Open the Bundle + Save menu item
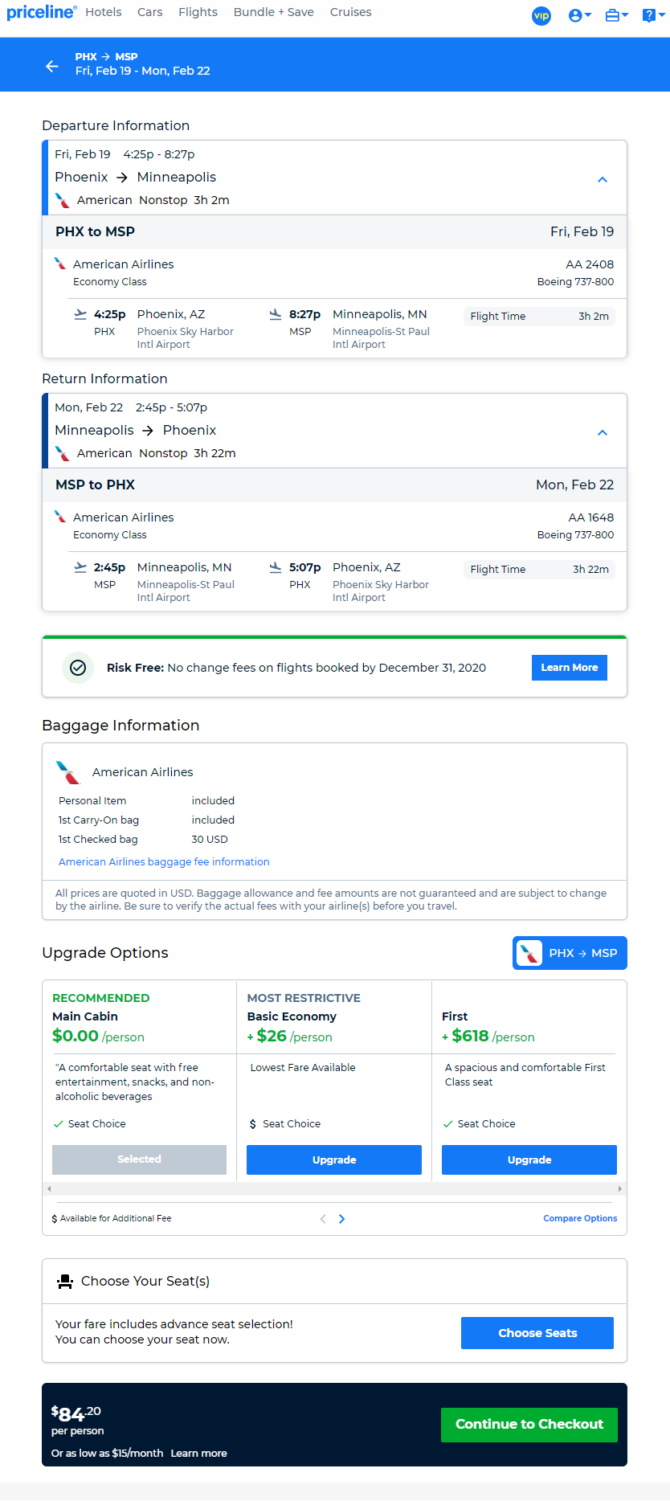The height and width of the screenshot is (1501, 670). (x=273, y=12)
